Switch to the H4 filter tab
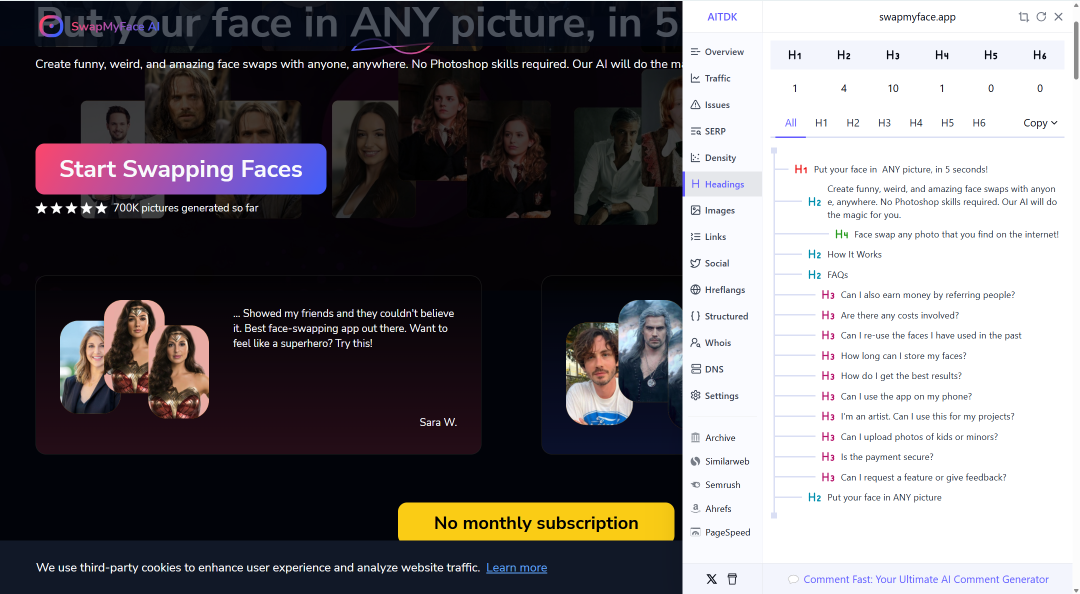 click(x=916, y=123)
